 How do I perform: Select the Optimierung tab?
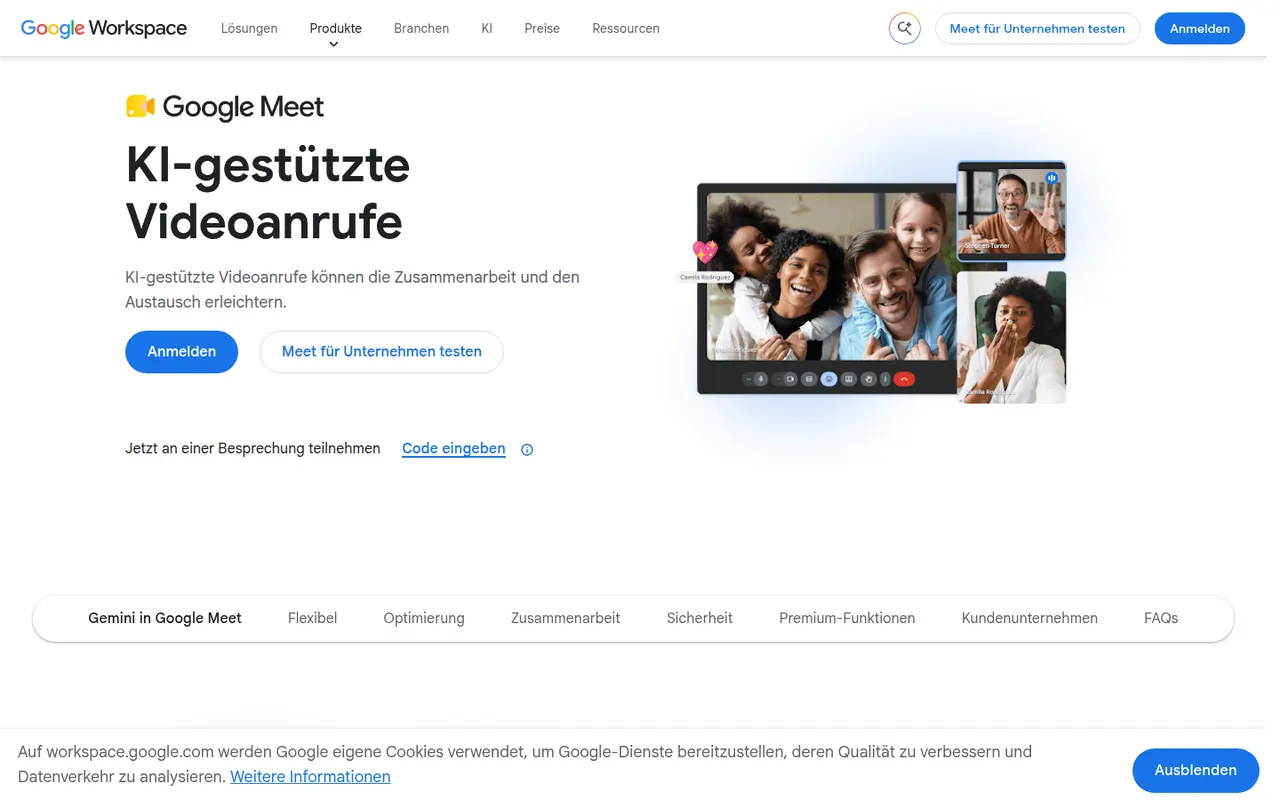coord(424,618)
